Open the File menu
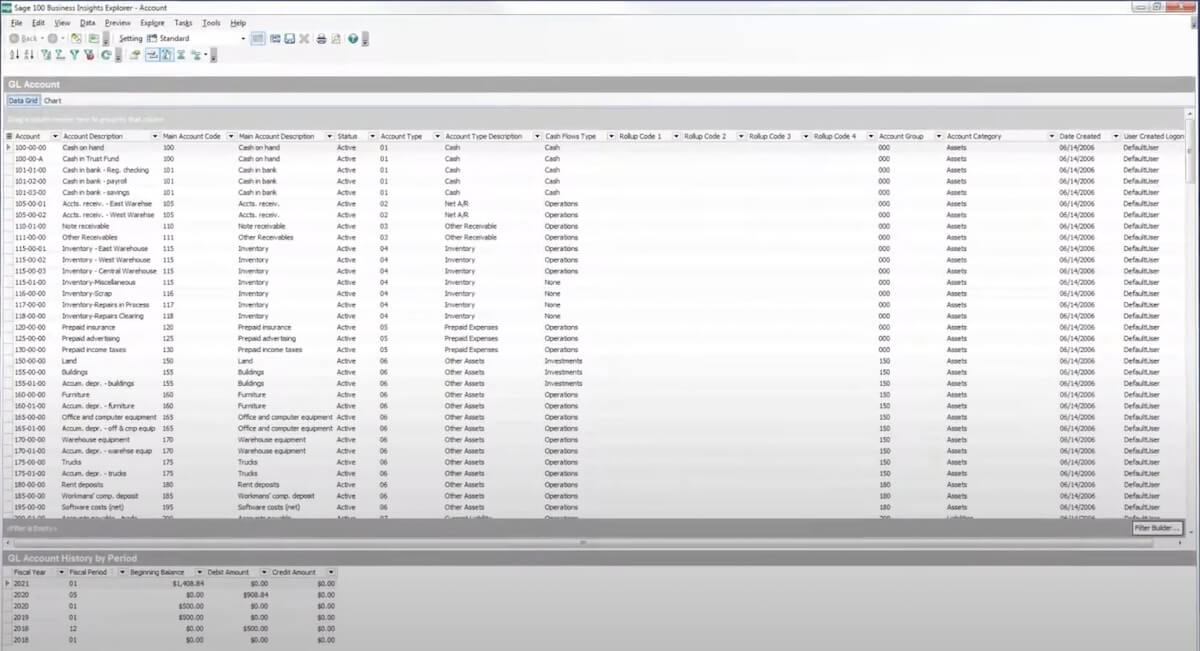This screenshot has width=1200, height=651. 16,22
